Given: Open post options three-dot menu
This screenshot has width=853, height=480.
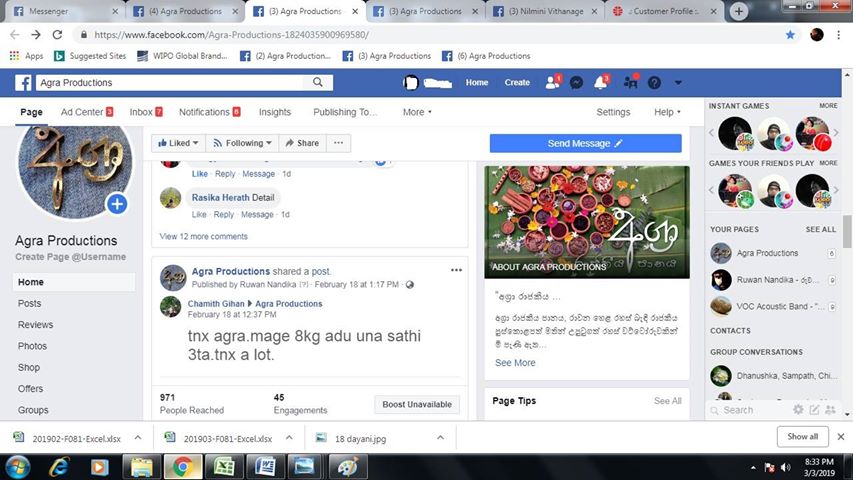Looking at the screenshot, I should click(456, 270).
